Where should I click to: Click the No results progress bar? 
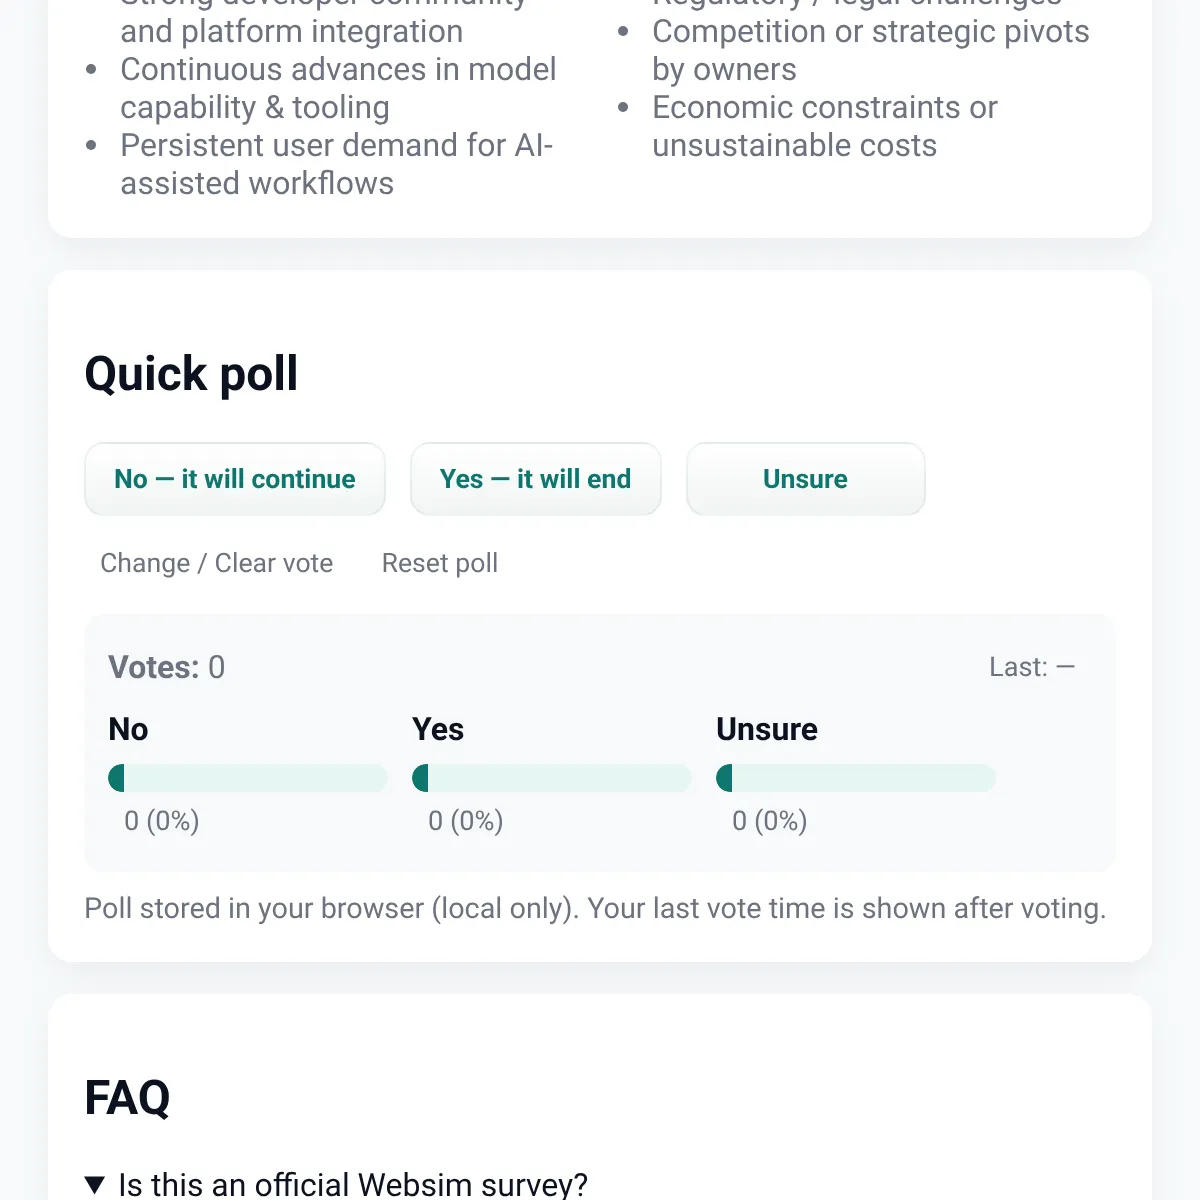(x=248, y=778)
